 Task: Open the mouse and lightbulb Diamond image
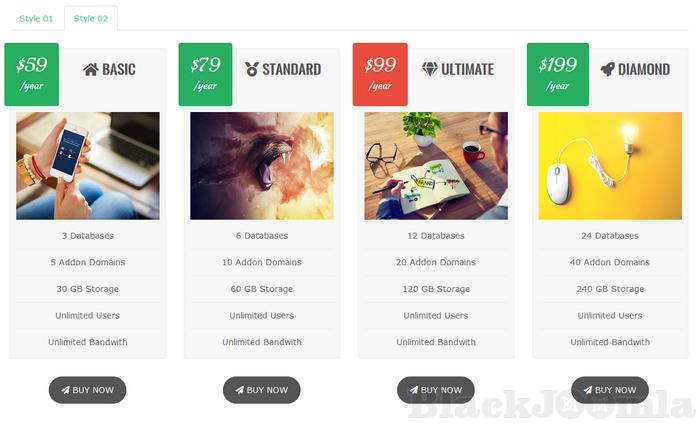click(610, 166)
